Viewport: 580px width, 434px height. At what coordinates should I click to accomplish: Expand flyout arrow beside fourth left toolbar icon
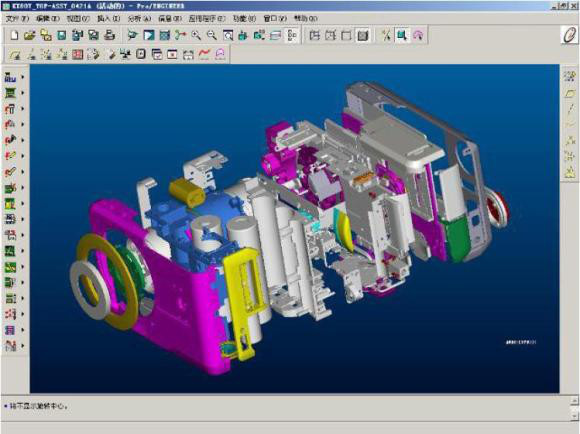click(x=23, y=124)
